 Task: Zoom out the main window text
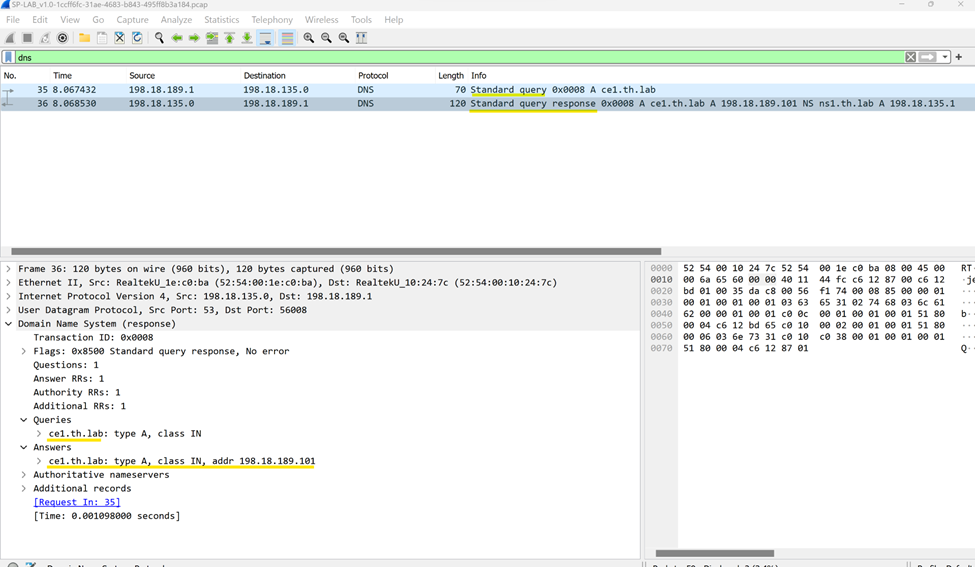[326, 38]
